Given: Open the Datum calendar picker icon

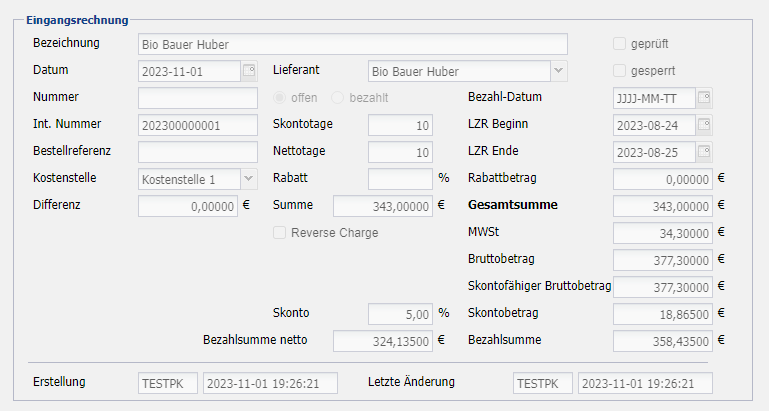Looking at the screenshot, I should (x=248, y=71).
